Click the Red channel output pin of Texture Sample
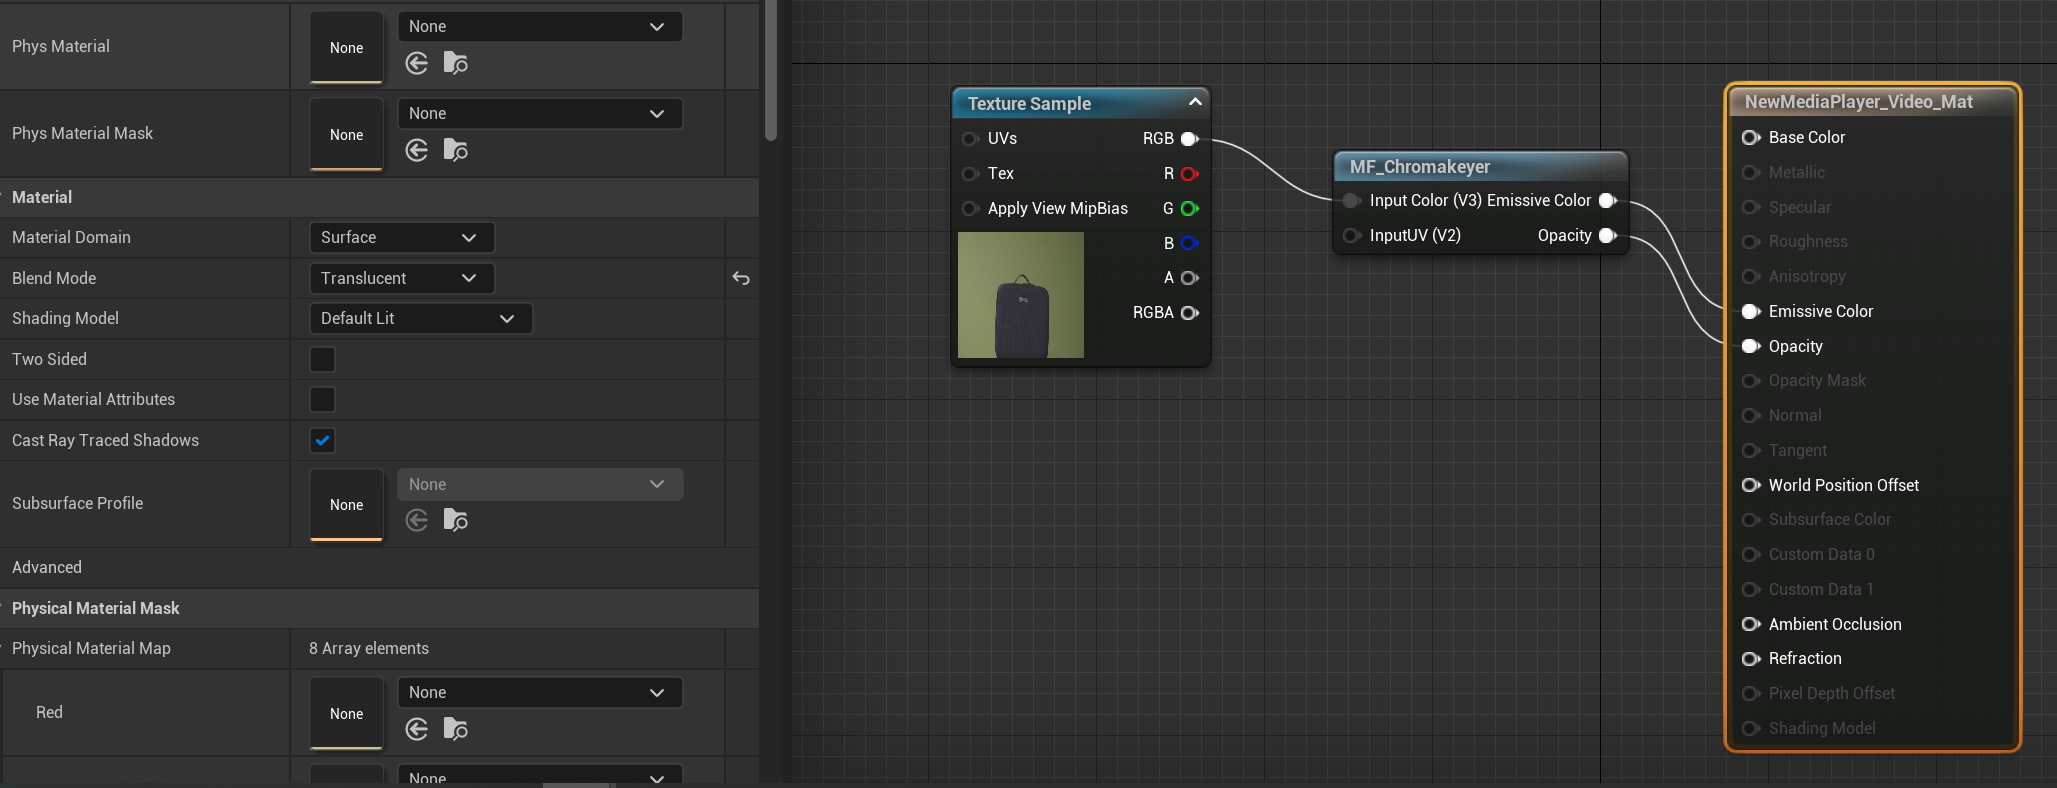 click(1189, 174)
